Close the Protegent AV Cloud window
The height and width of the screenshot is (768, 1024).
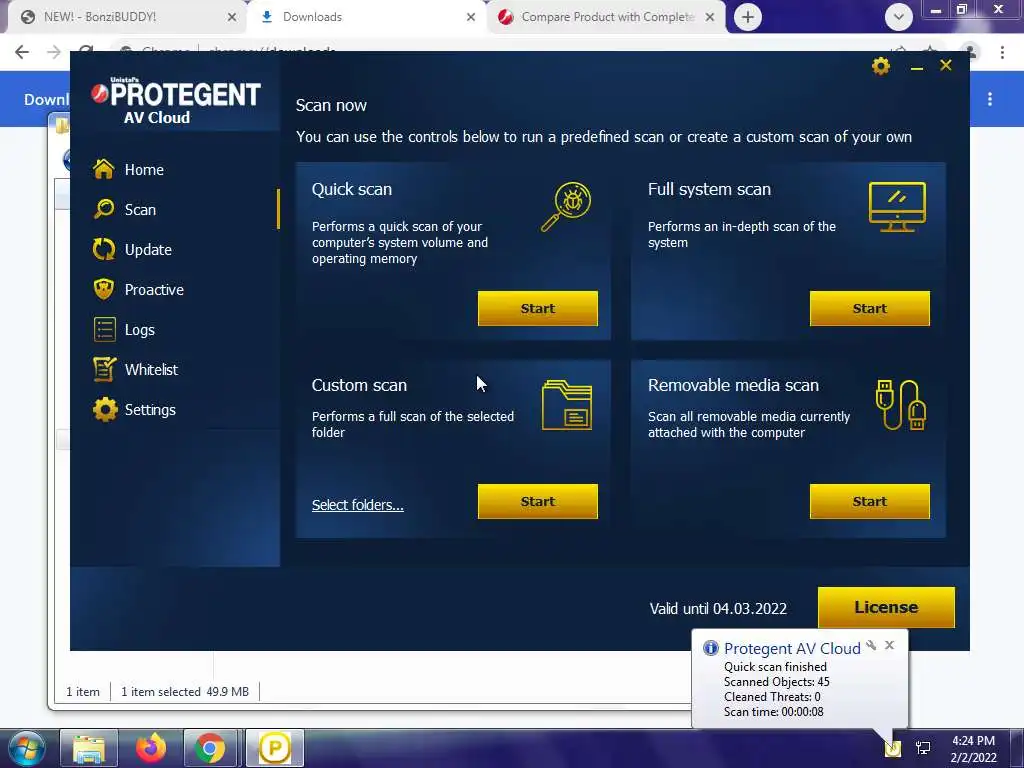(946, 65)
